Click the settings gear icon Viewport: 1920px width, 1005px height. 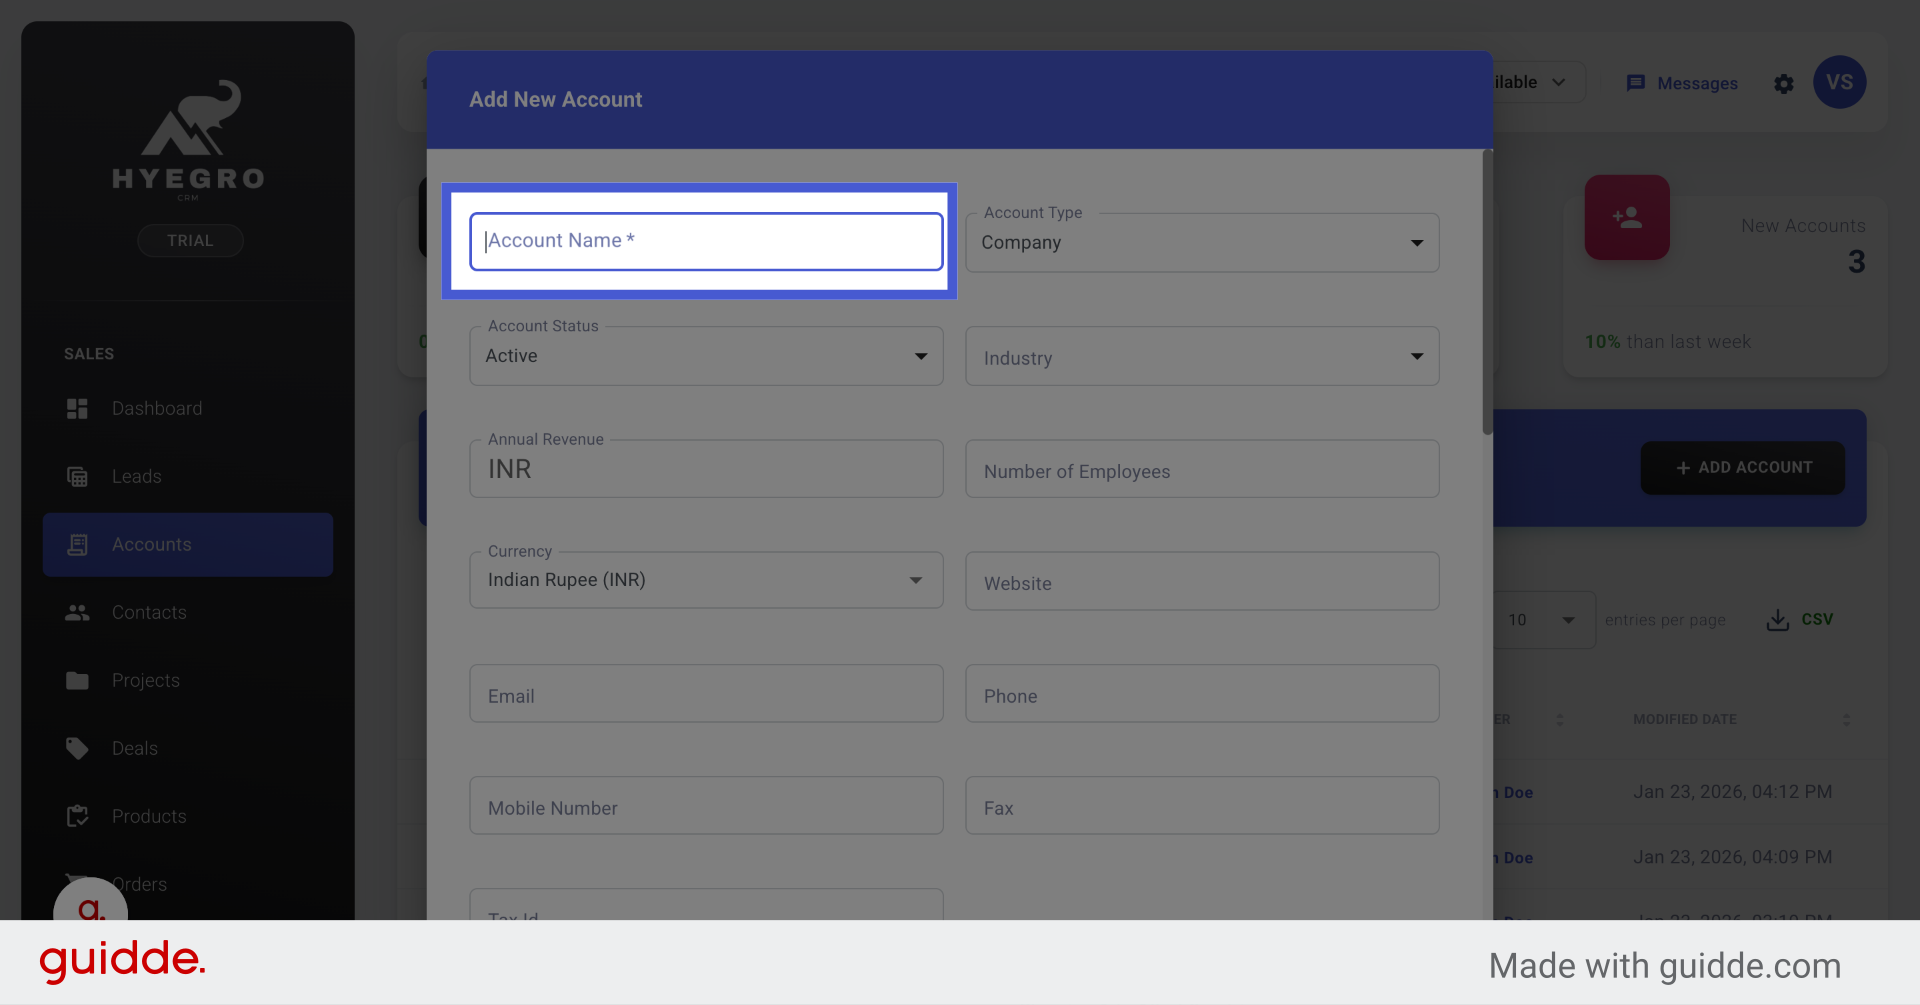pos(1784,84)
